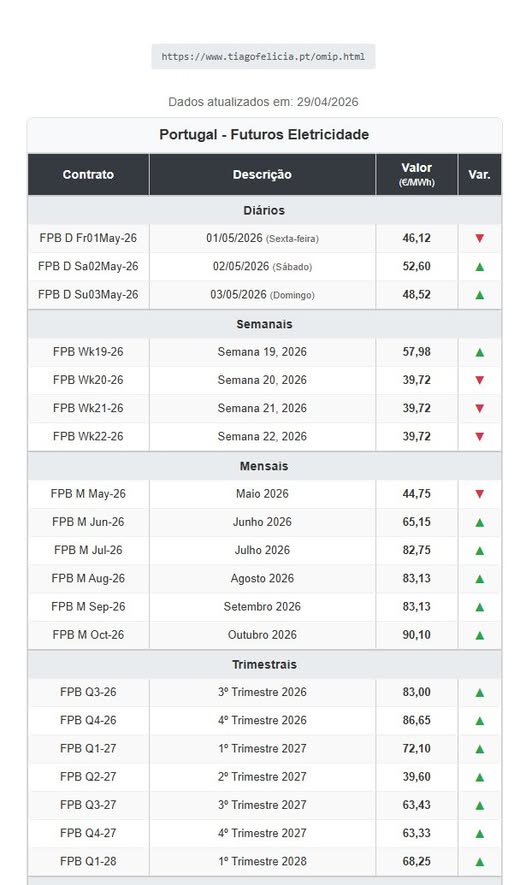Screen dimensions: 526x885
Task: Click the green up arrow for FPB D Sa02May-26
Action: tap(479, 266)
